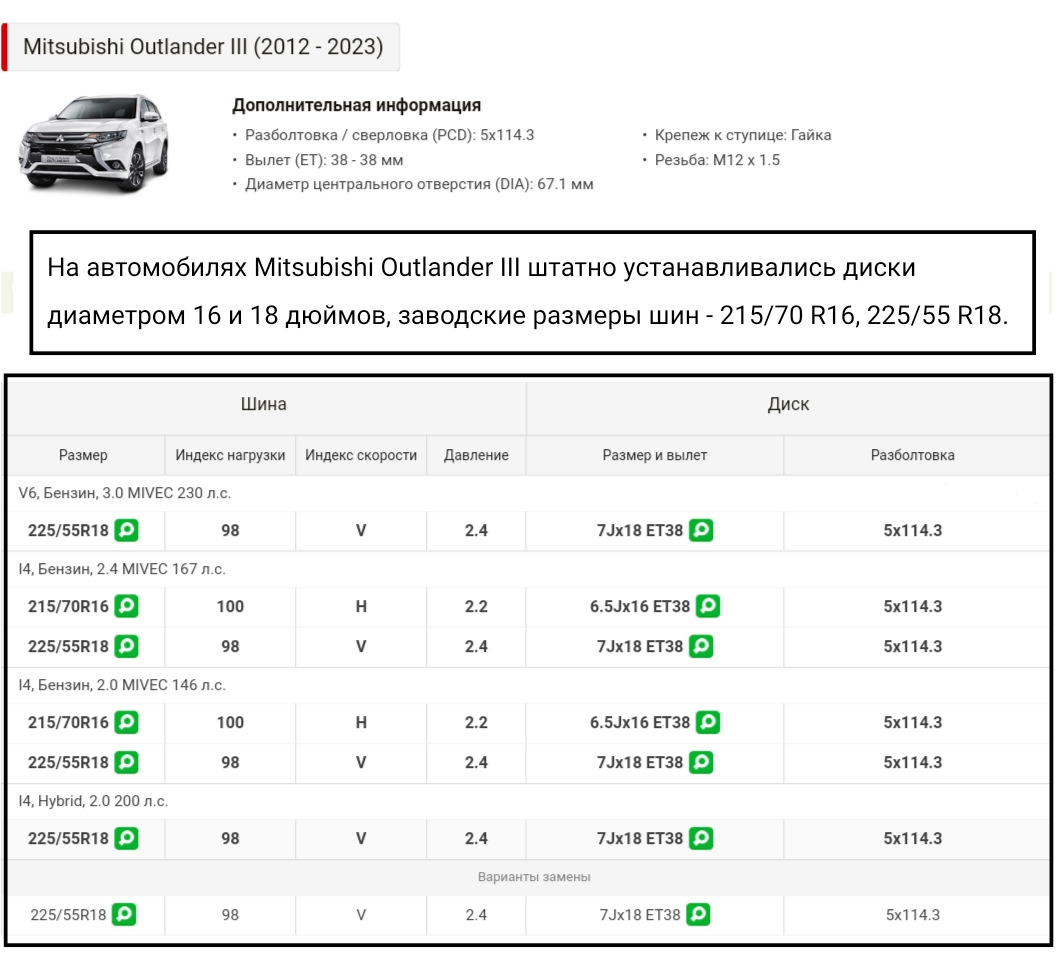Click the V6, Бензин, 3.0 MIVEC 230 л.с. row
Screen dimensions: 1058x955
(x=528, y=493)
